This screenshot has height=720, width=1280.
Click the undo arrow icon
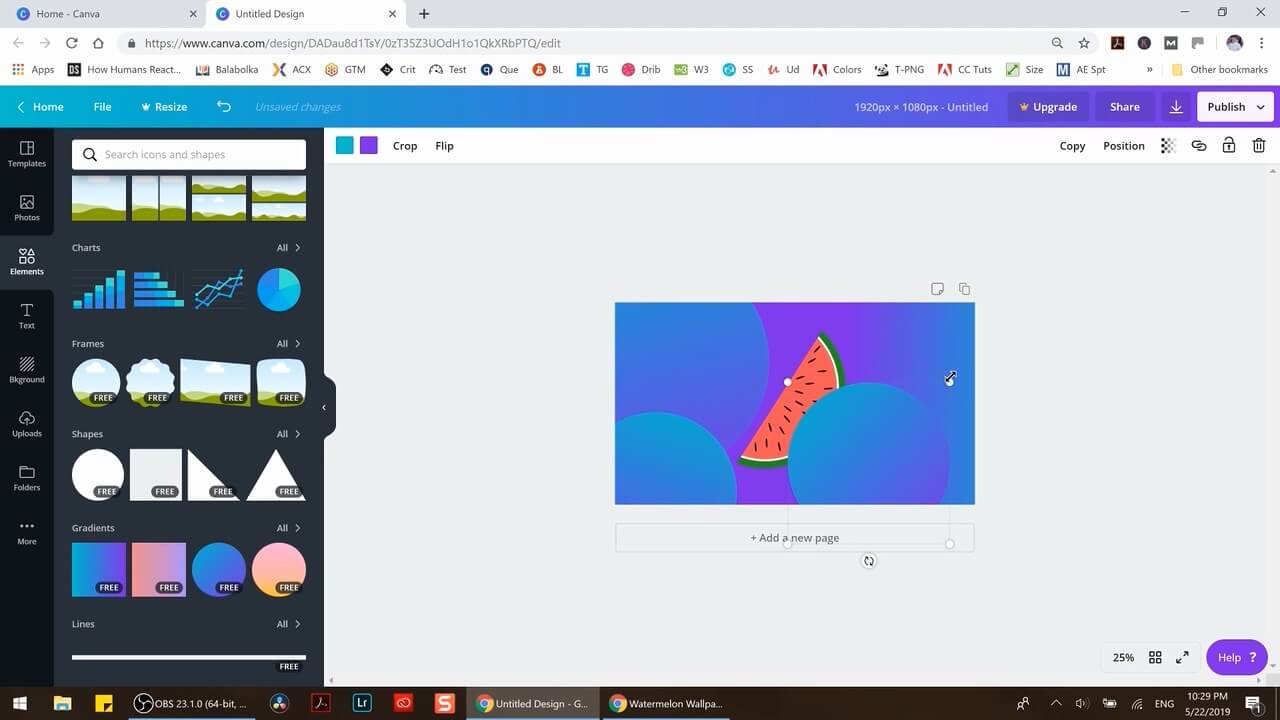point(224,107)
